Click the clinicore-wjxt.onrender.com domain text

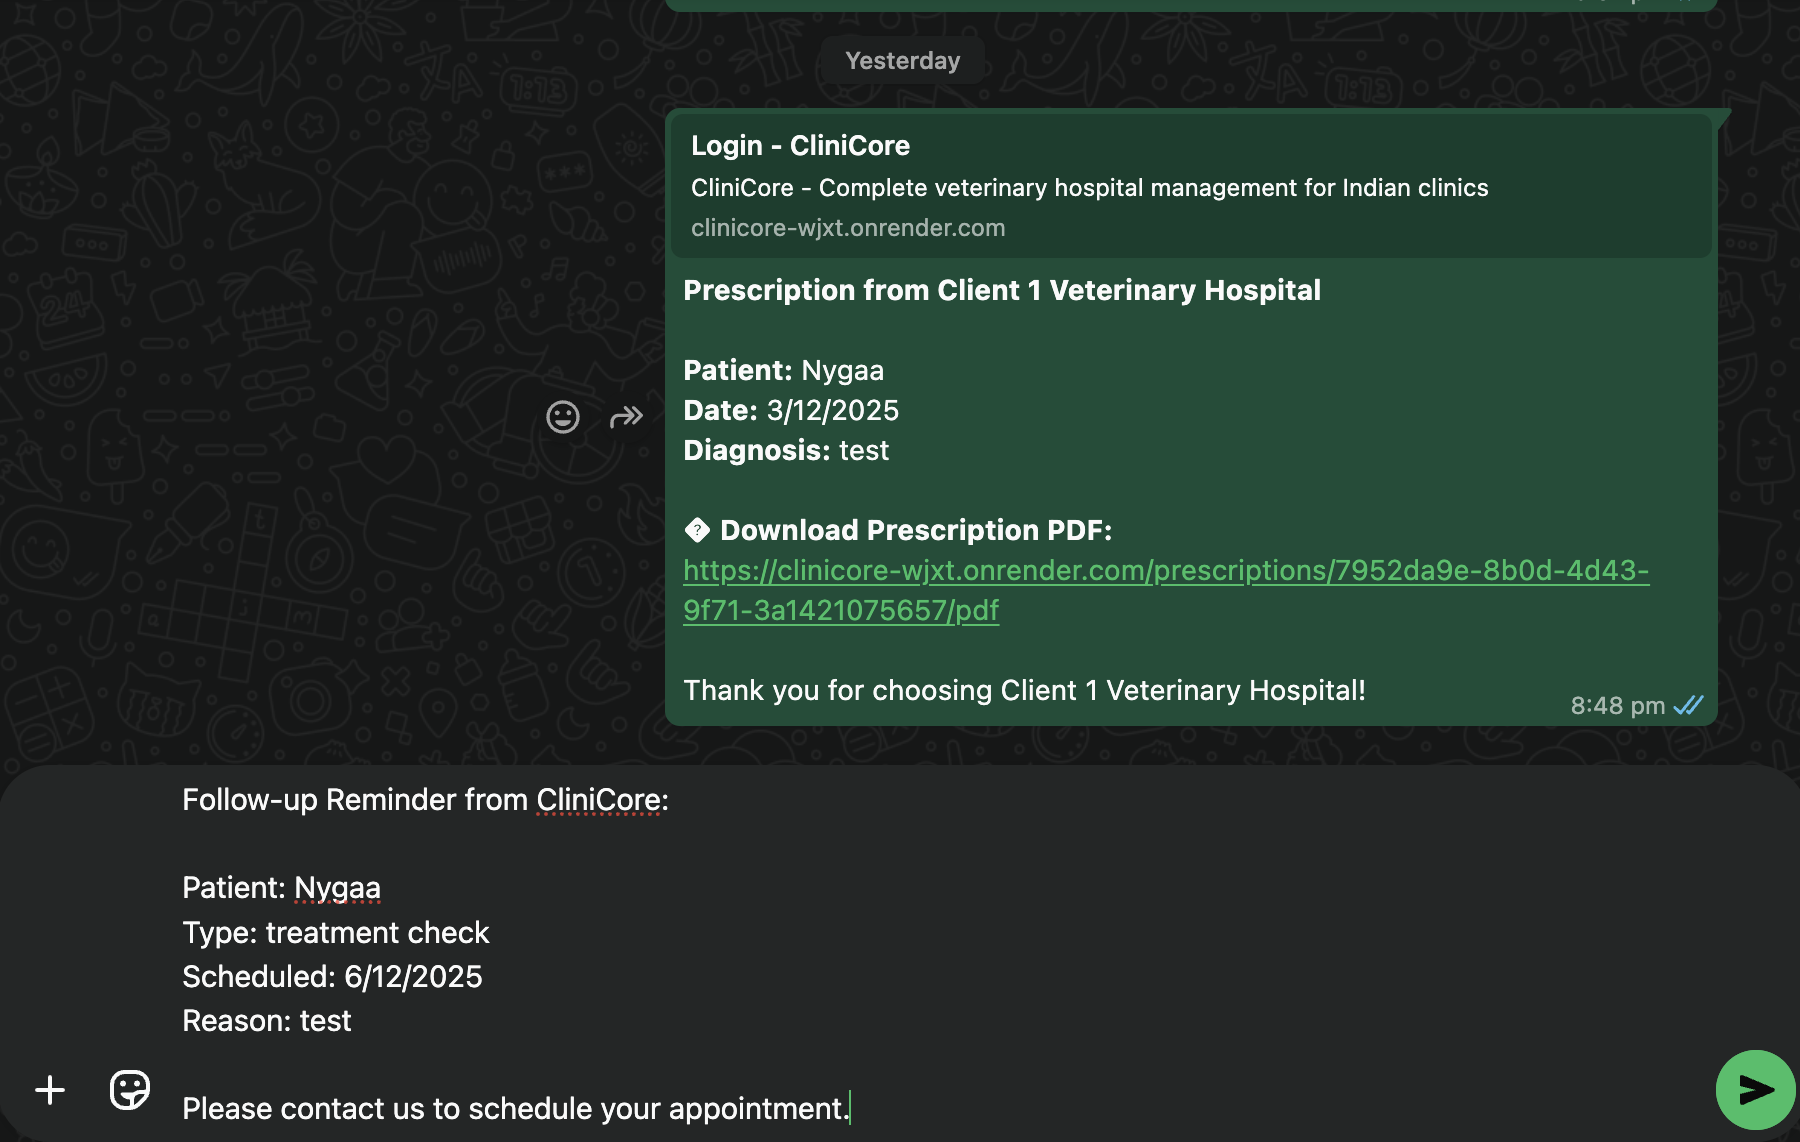pos(848,227)
